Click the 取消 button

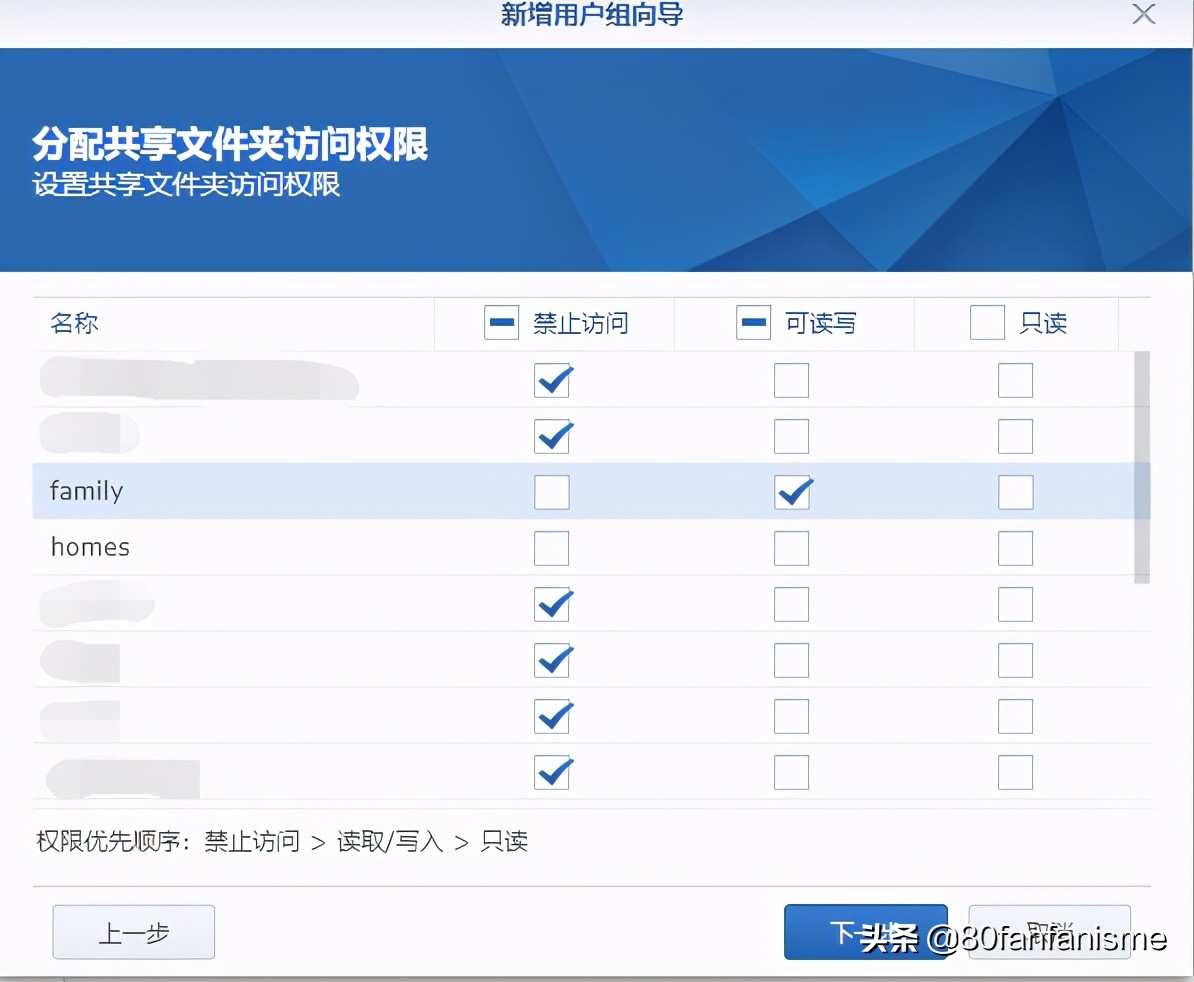pyautogui.click(x=1049, y=931)
